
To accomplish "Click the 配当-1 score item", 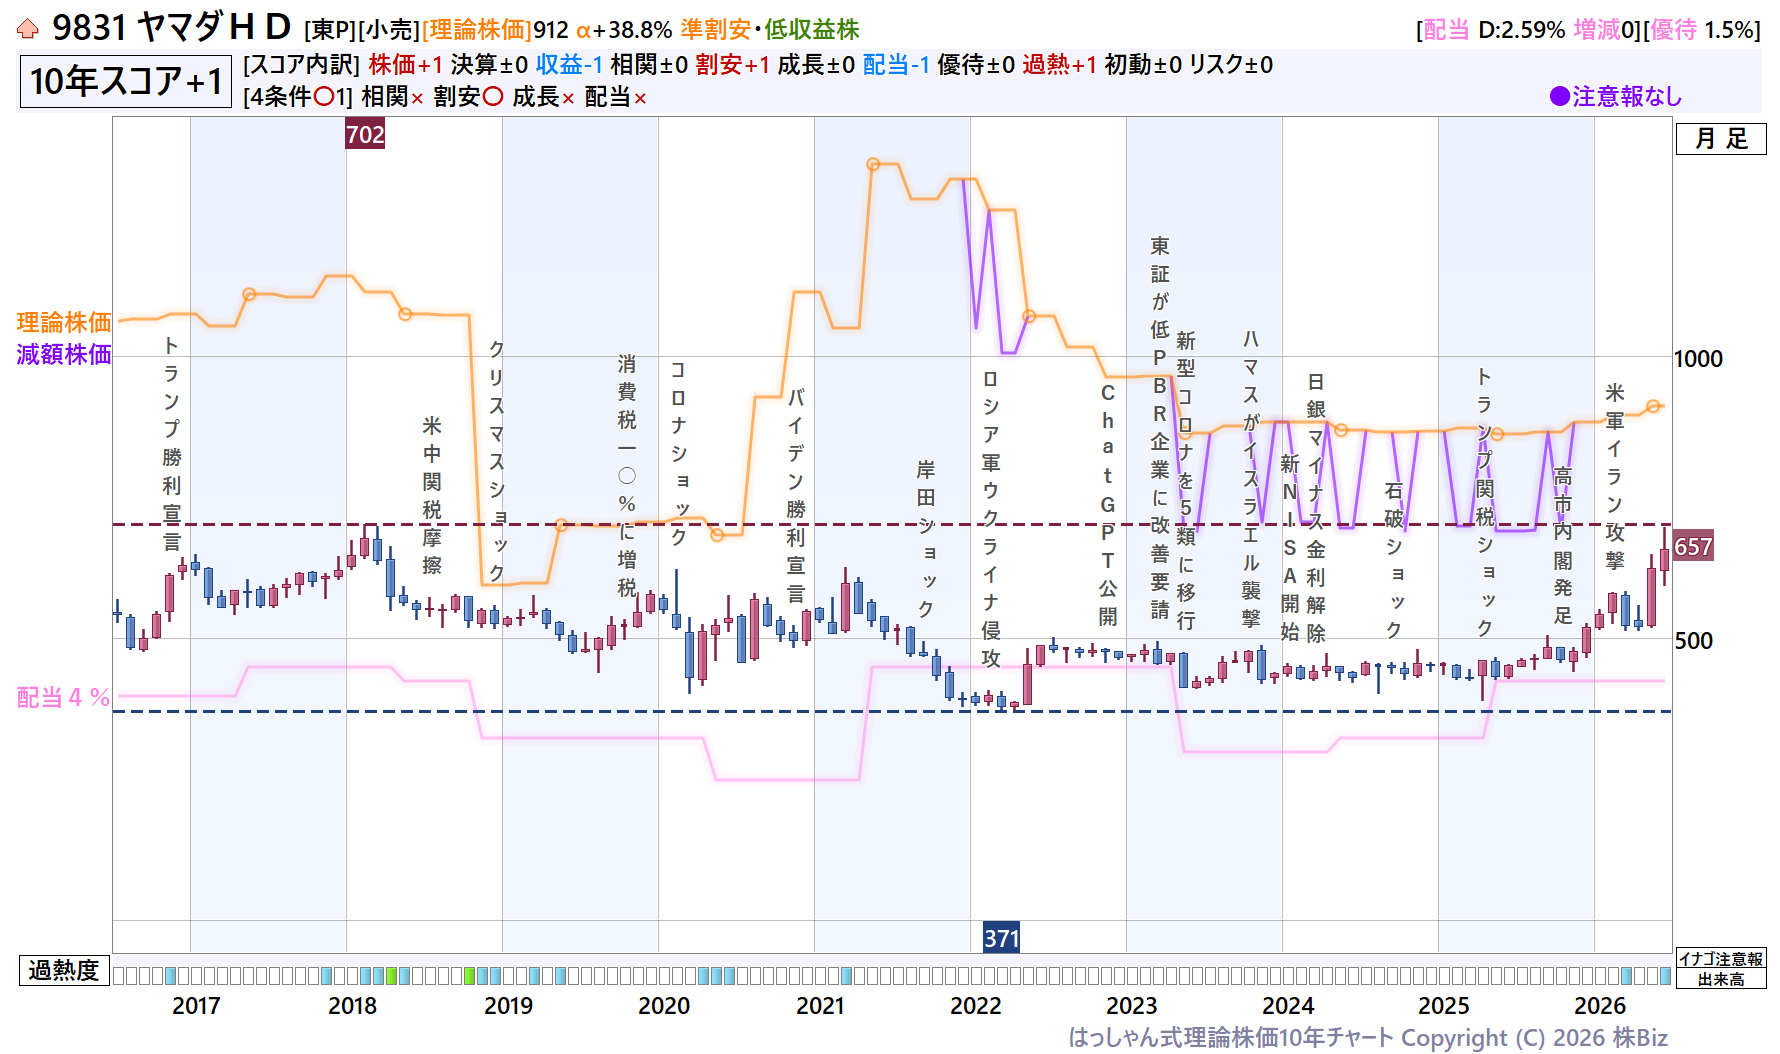I will [896, 65].
